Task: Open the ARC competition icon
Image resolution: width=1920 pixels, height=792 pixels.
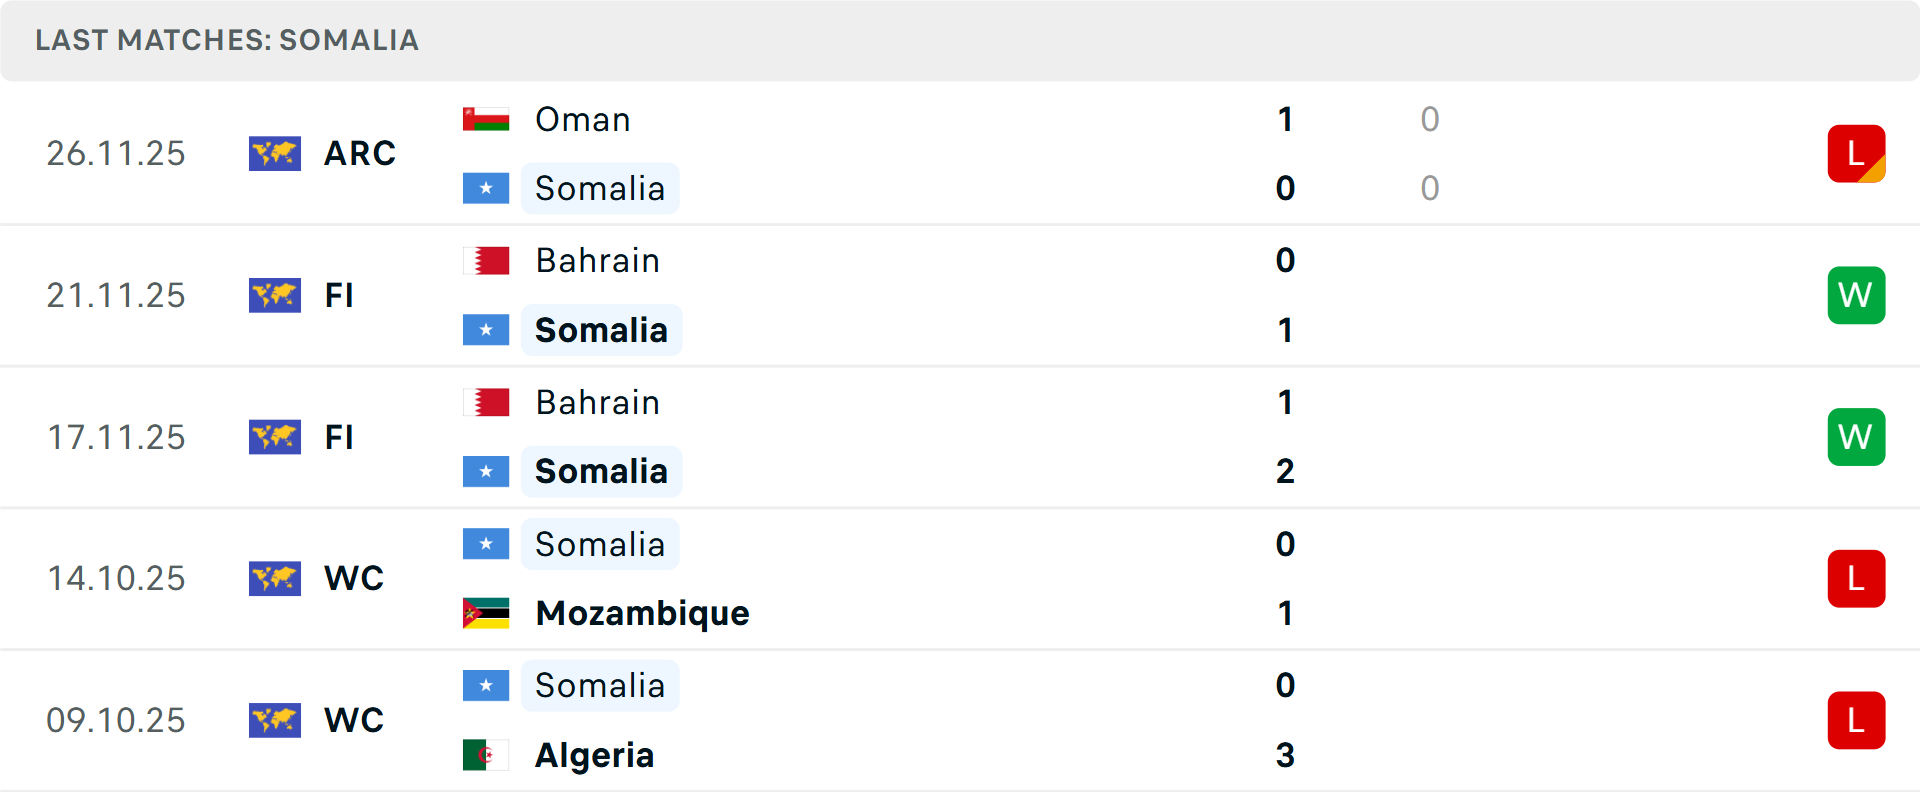Action: point(274,153)
